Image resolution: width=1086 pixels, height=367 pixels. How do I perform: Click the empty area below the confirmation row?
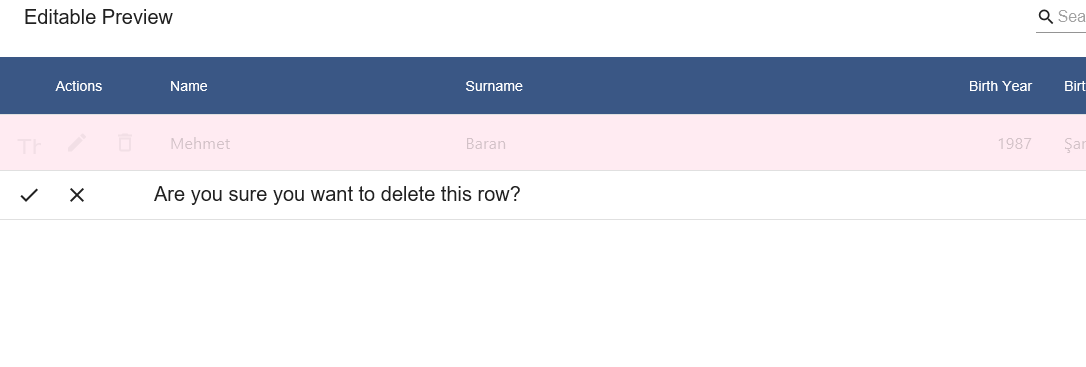pyautogui.click(x=543, y=294)
